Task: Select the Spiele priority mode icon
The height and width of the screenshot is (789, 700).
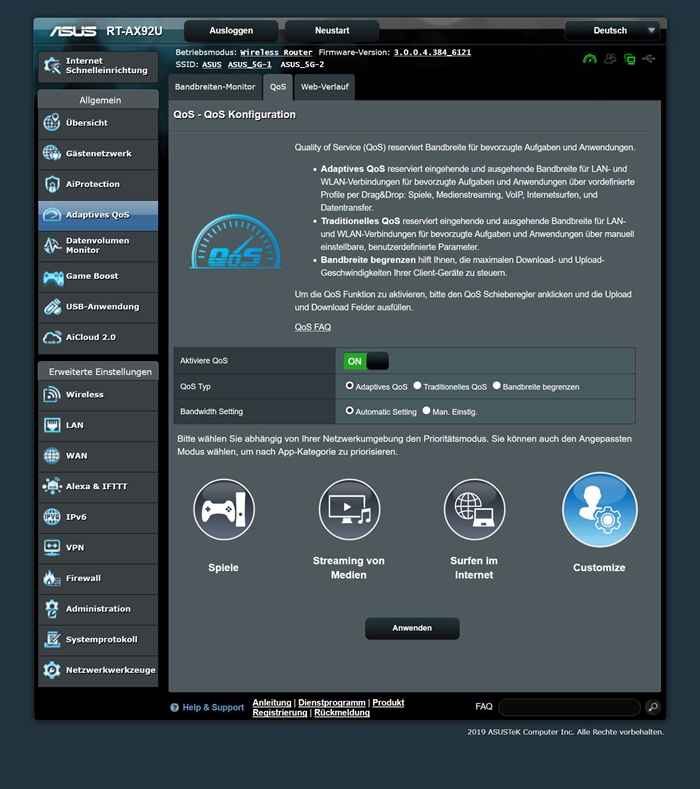Action: coord(224,509)
